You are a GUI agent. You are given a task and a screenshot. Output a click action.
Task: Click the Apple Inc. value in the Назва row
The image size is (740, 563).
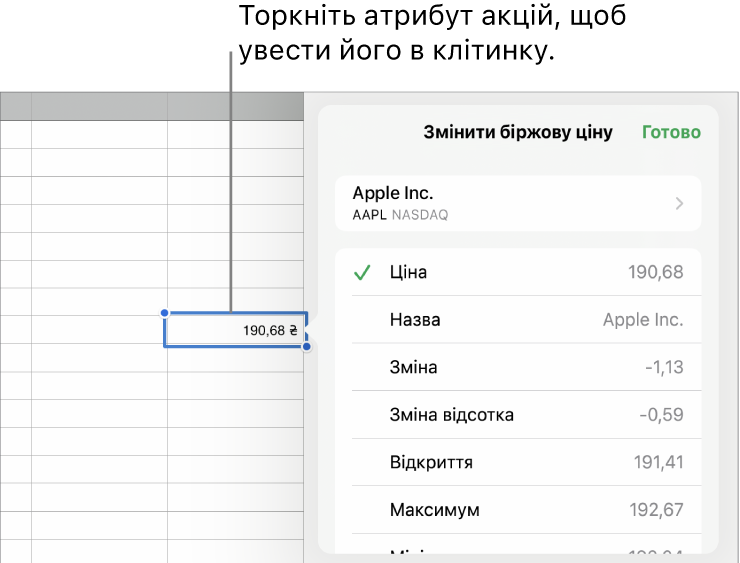pyautogui.click(x=643, y=320)
